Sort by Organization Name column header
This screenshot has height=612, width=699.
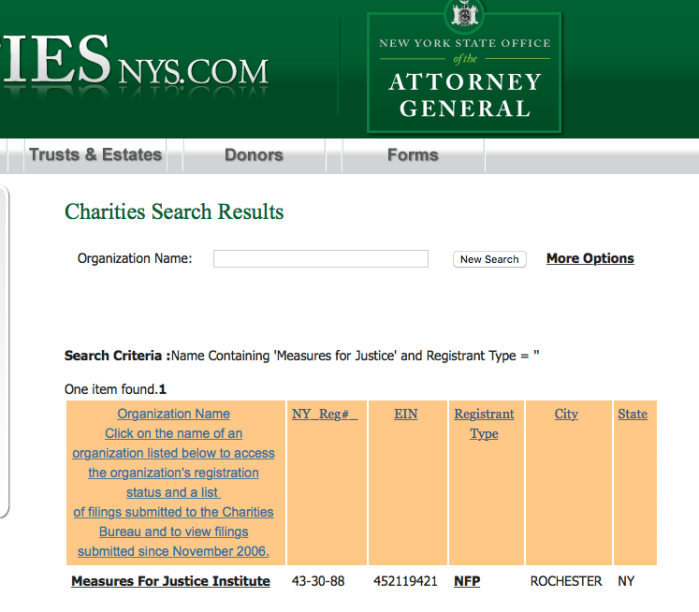click(x=173, y=414)
